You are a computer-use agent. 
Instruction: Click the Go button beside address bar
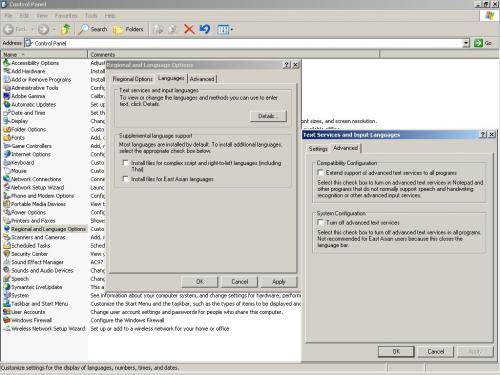click(483, 43)
